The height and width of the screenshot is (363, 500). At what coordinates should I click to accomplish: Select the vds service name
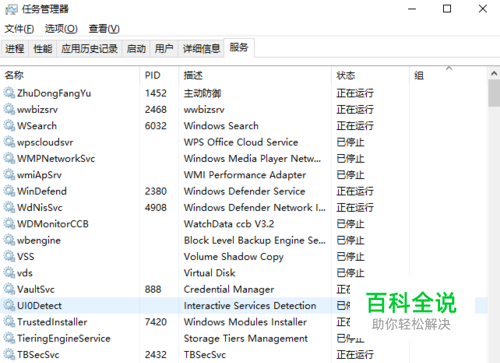pos(25,273)
